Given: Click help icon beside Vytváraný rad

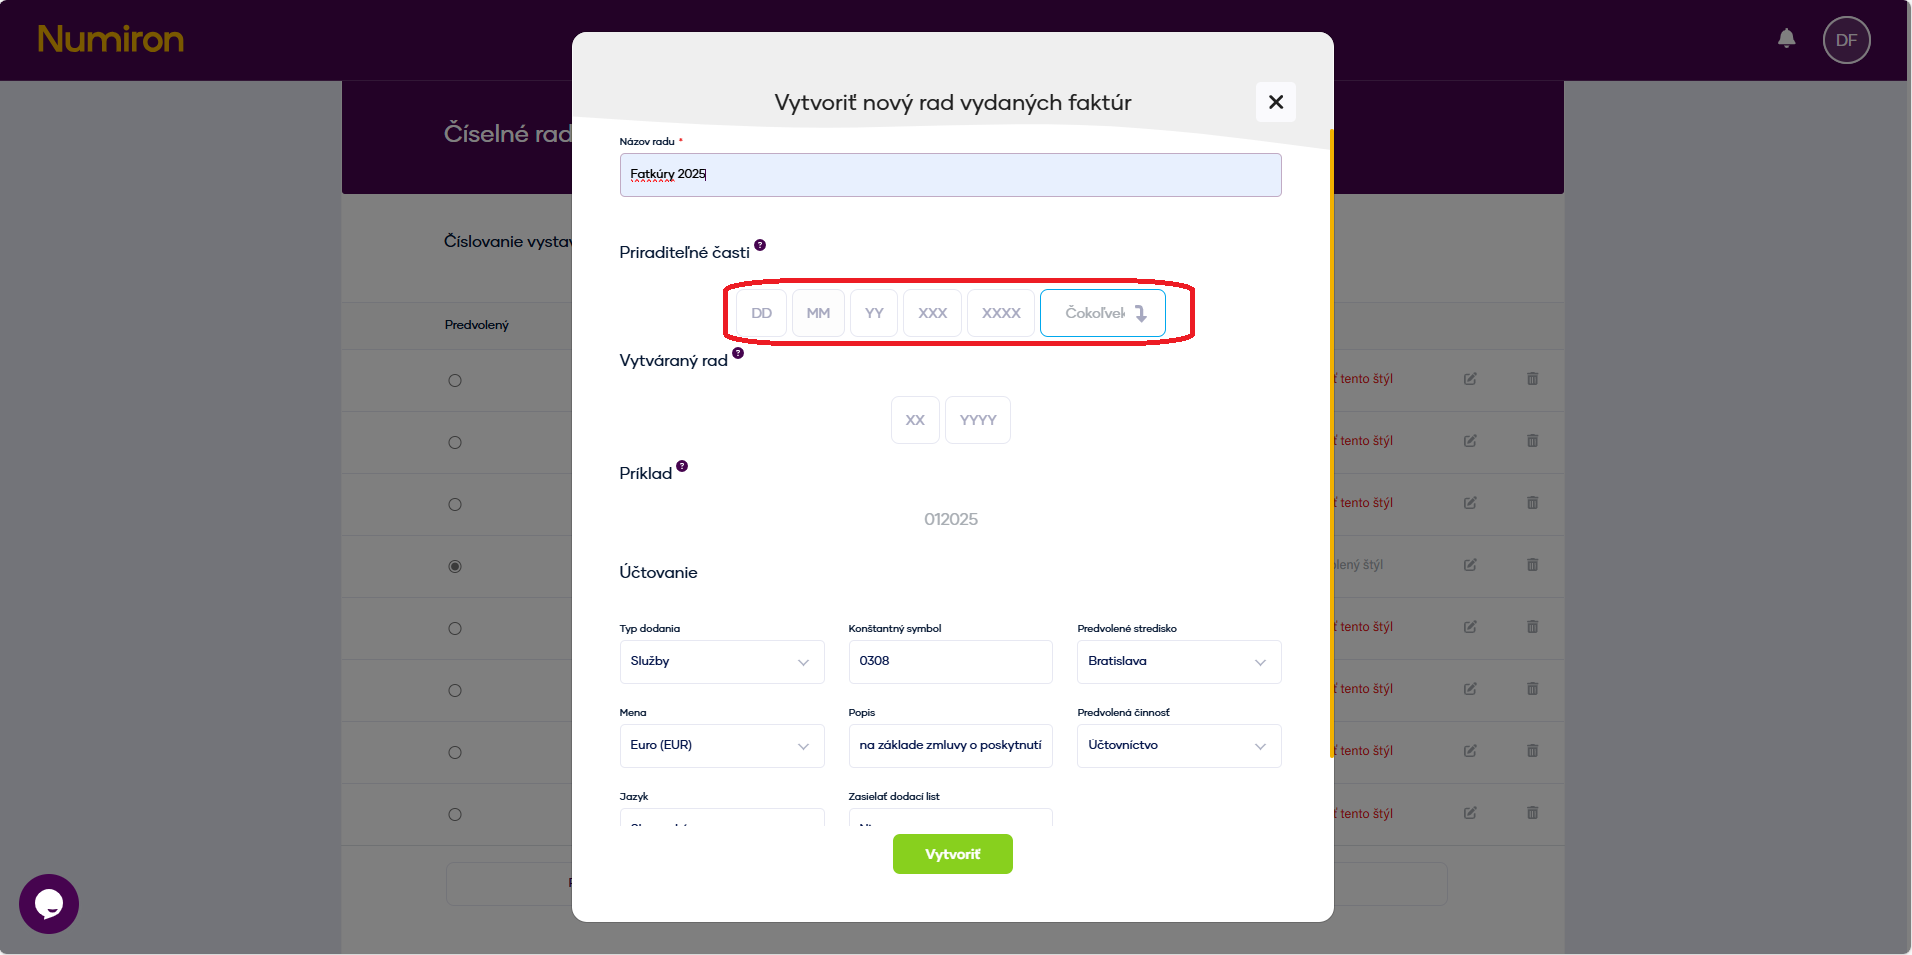Looking at the screenshot, I should coord(738,353).
